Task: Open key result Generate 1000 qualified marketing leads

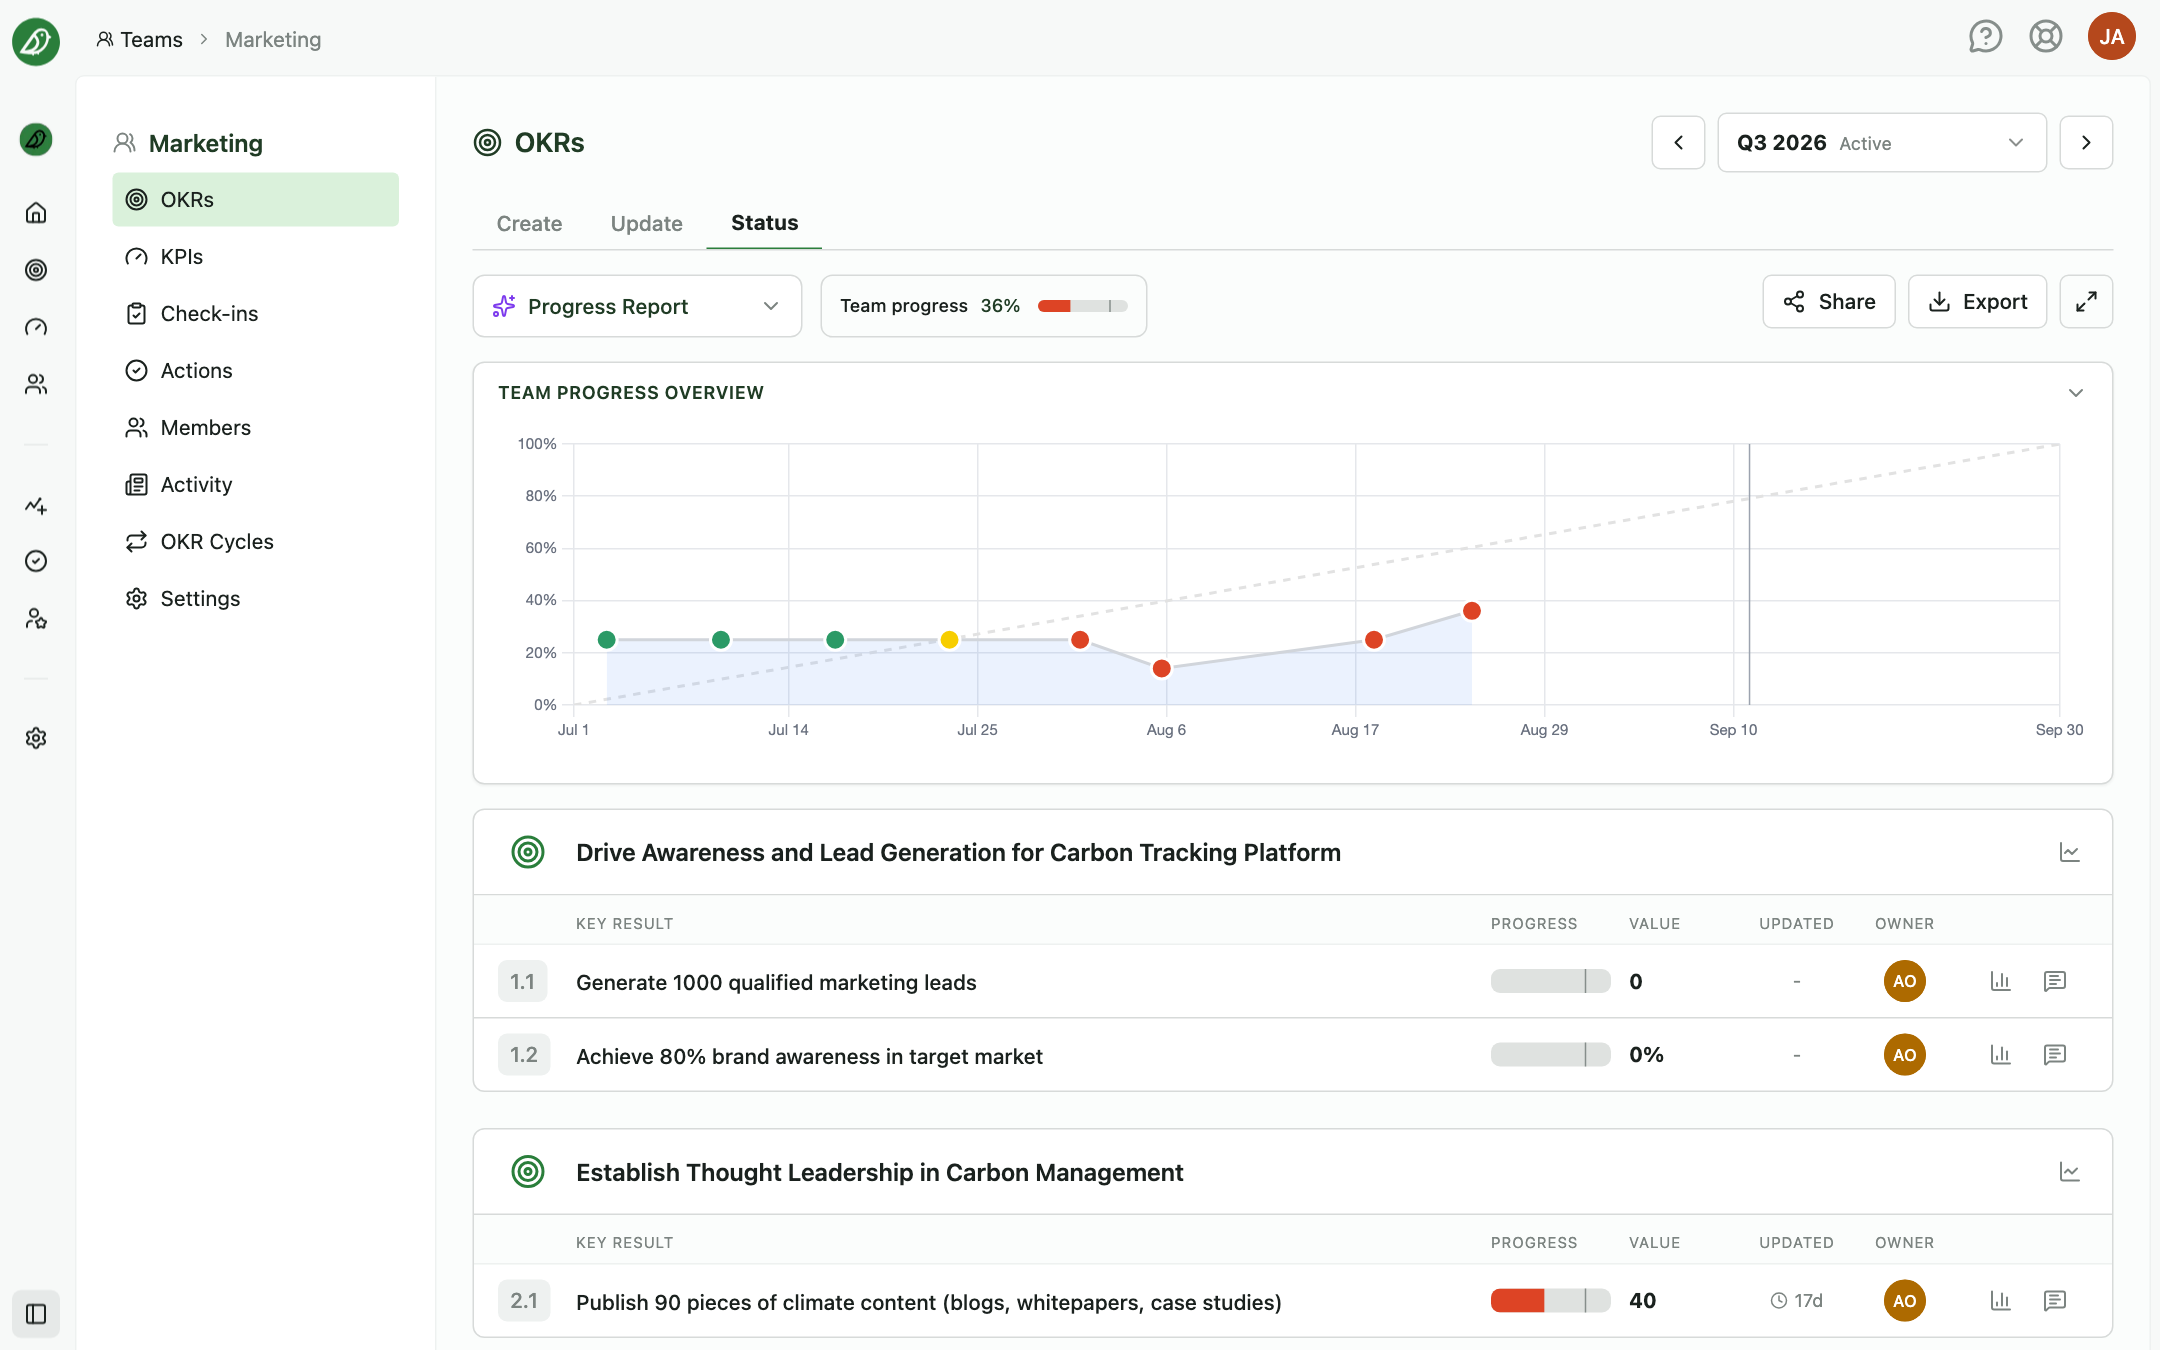Action: (776, 982)
